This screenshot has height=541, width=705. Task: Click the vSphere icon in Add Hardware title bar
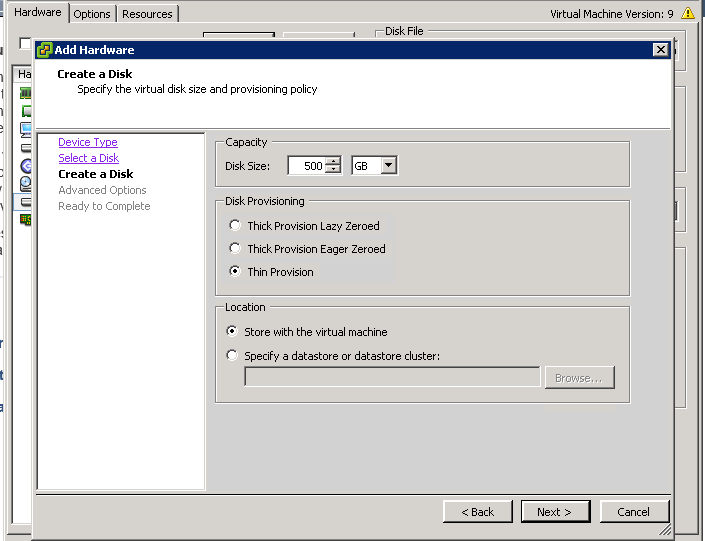point(45,49)
